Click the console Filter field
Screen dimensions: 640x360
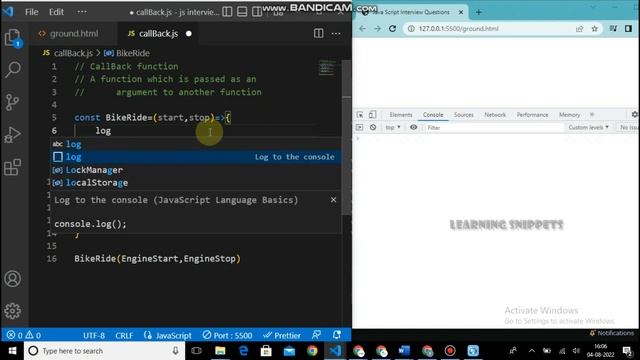coord(494,128)
